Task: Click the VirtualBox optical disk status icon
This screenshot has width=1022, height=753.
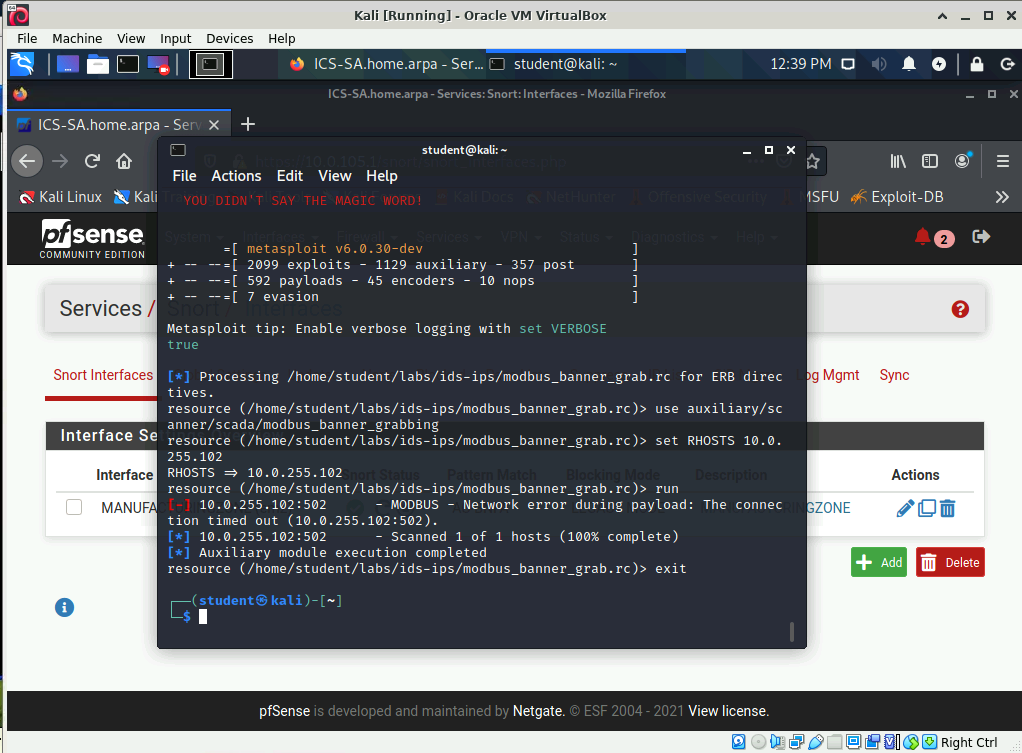Action: [758, 742]
